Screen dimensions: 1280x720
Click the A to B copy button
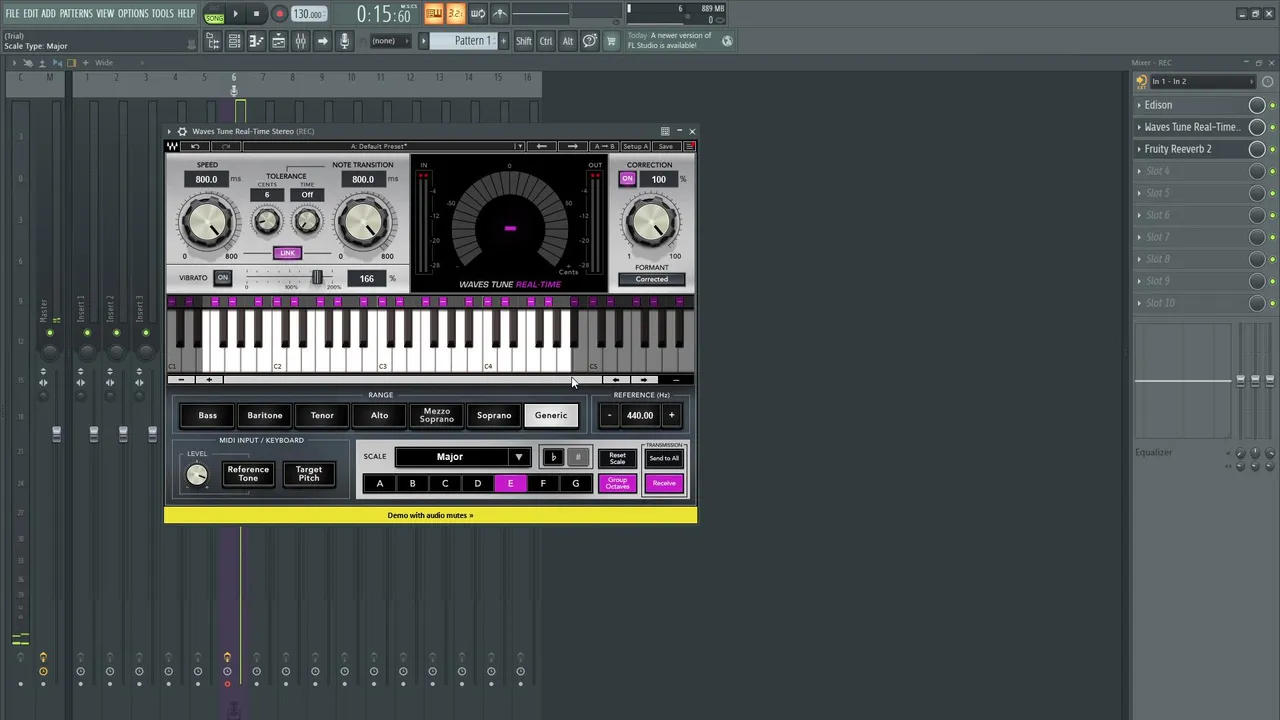[604, 146]
